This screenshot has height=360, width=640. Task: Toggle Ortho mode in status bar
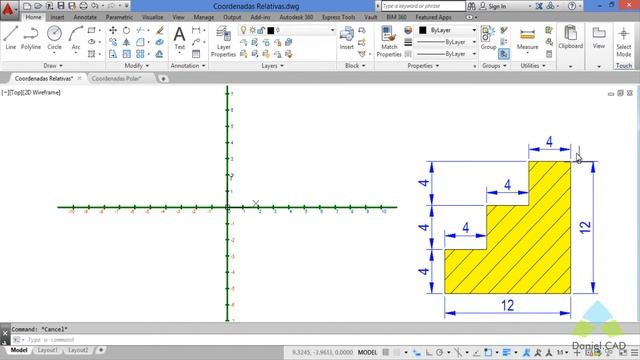click(429, 352)
